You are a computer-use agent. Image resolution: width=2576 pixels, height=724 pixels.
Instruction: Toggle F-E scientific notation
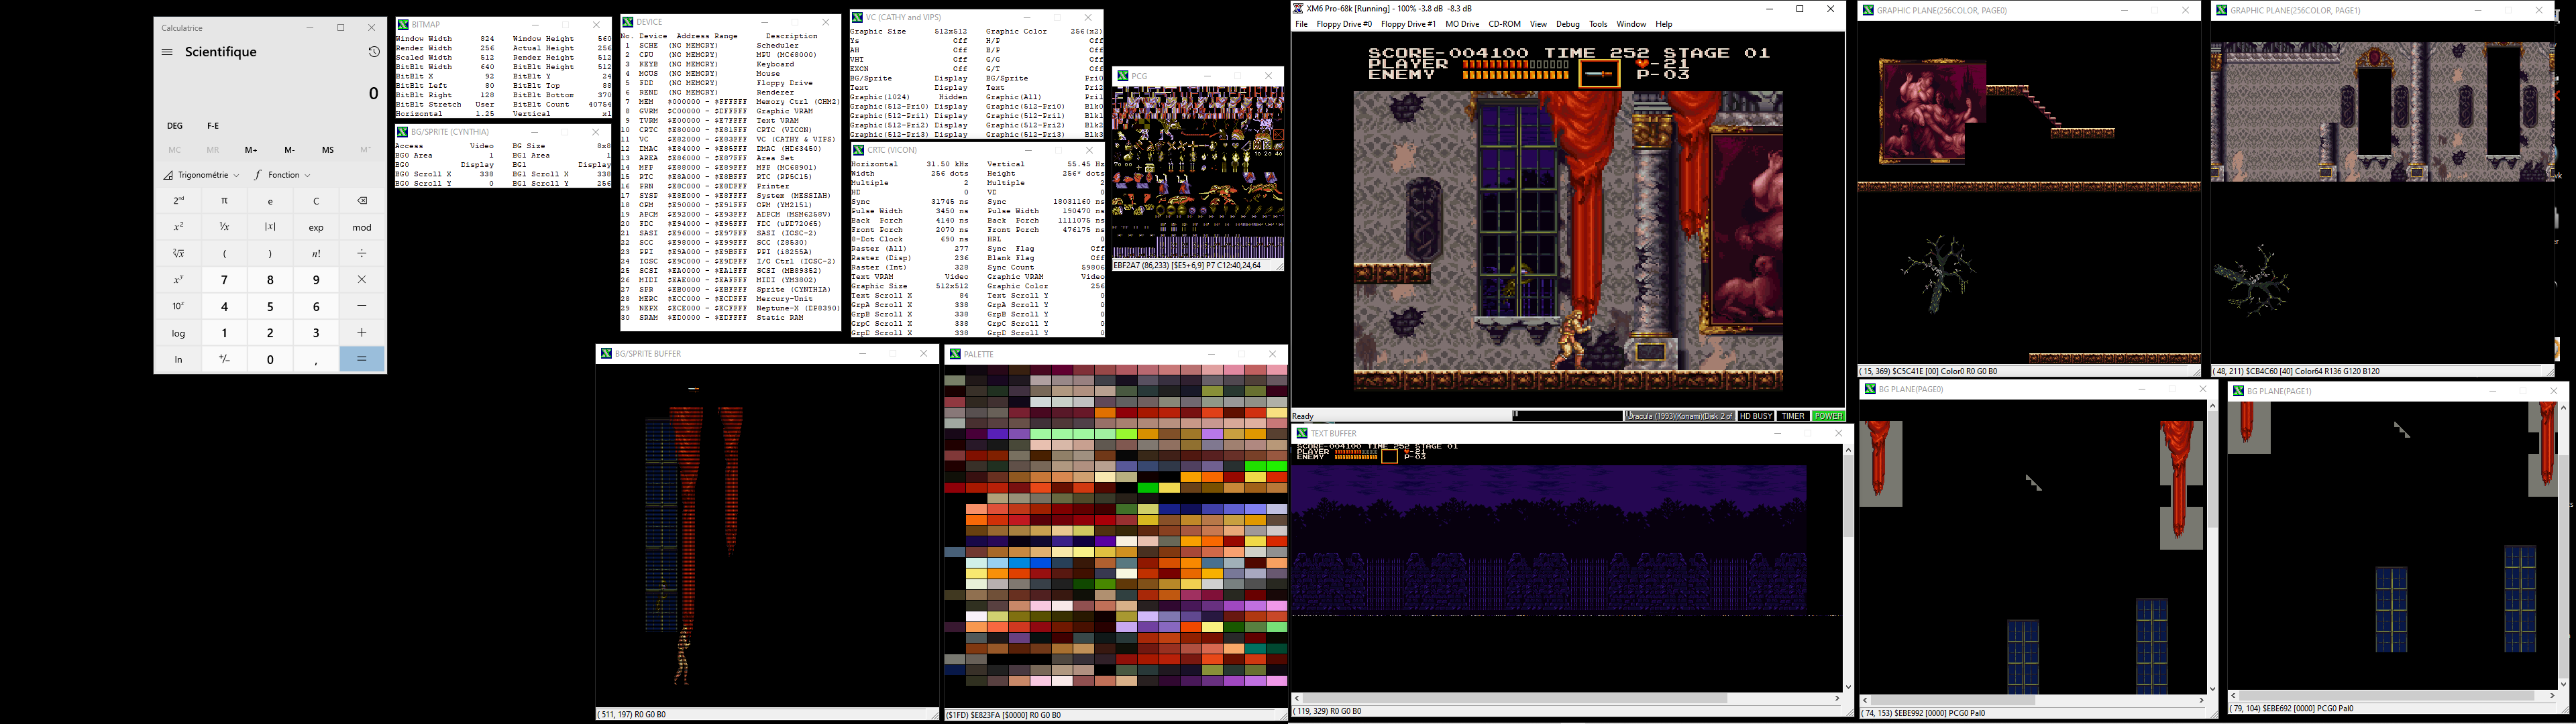tap(213, 126)
